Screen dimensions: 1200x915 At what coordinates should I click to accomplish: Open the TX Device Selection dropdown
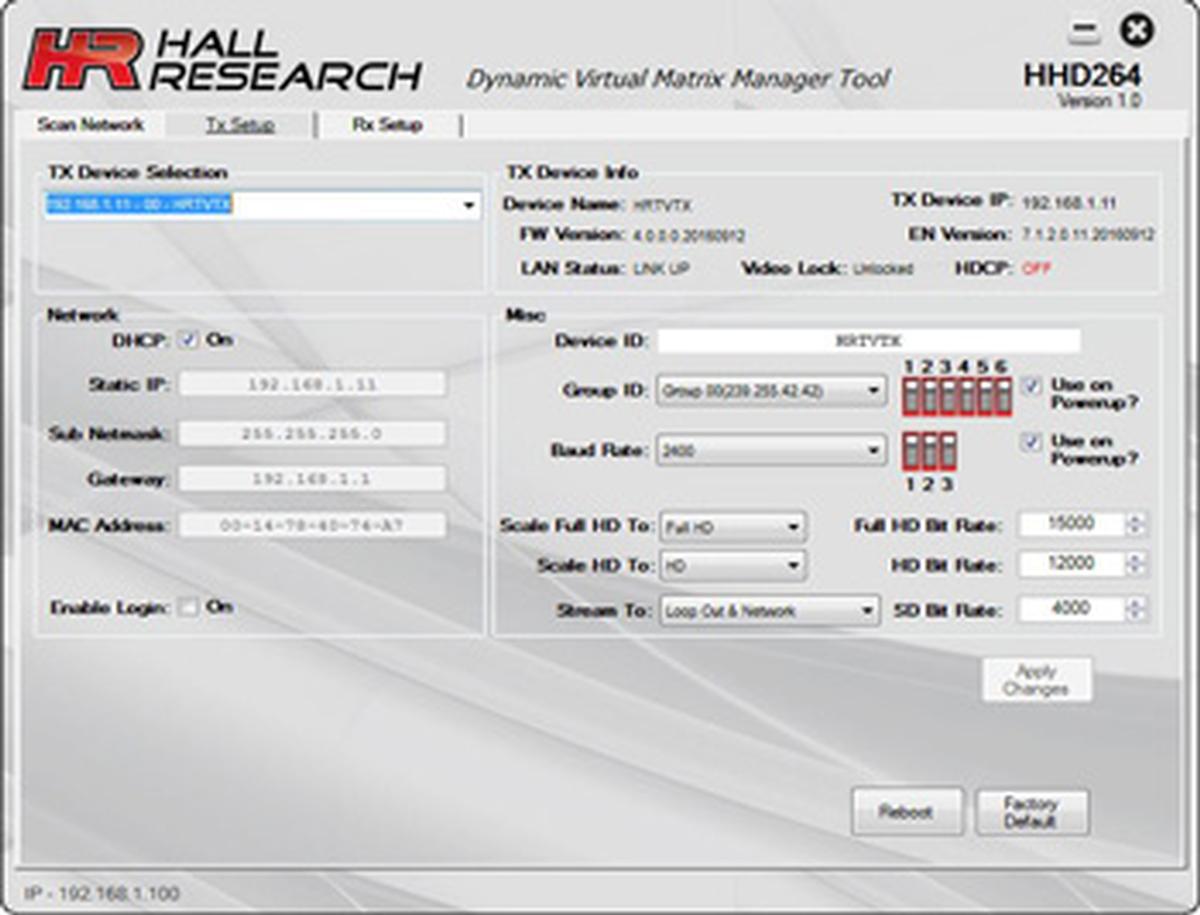(x=468, y=206)
